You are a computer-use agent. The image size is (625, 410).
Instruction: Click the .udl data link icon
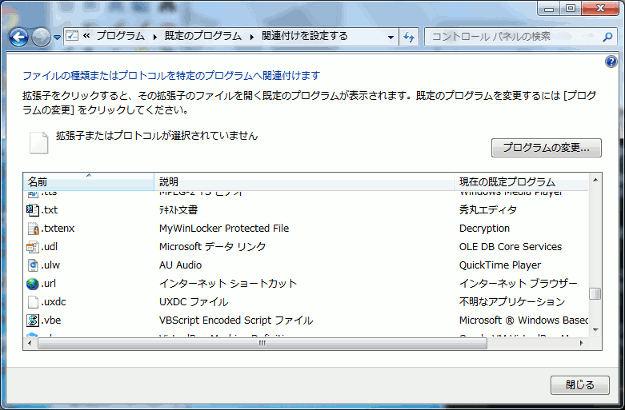[33, 247]
